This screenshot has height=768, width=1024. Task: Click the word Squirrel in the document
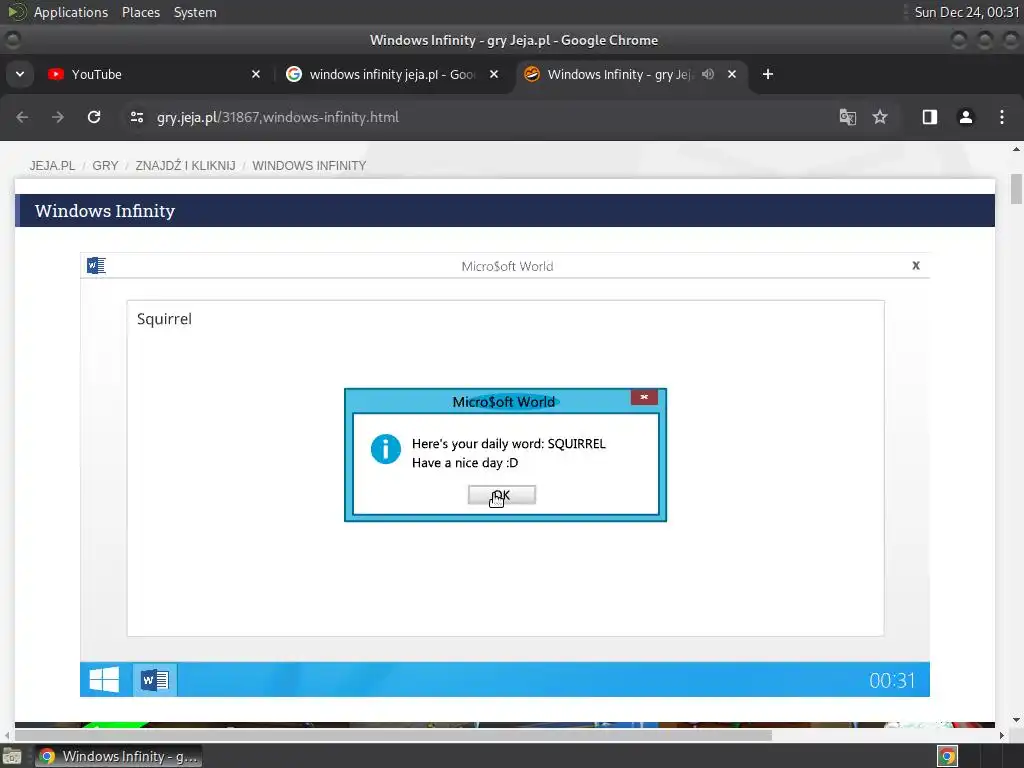165,319
